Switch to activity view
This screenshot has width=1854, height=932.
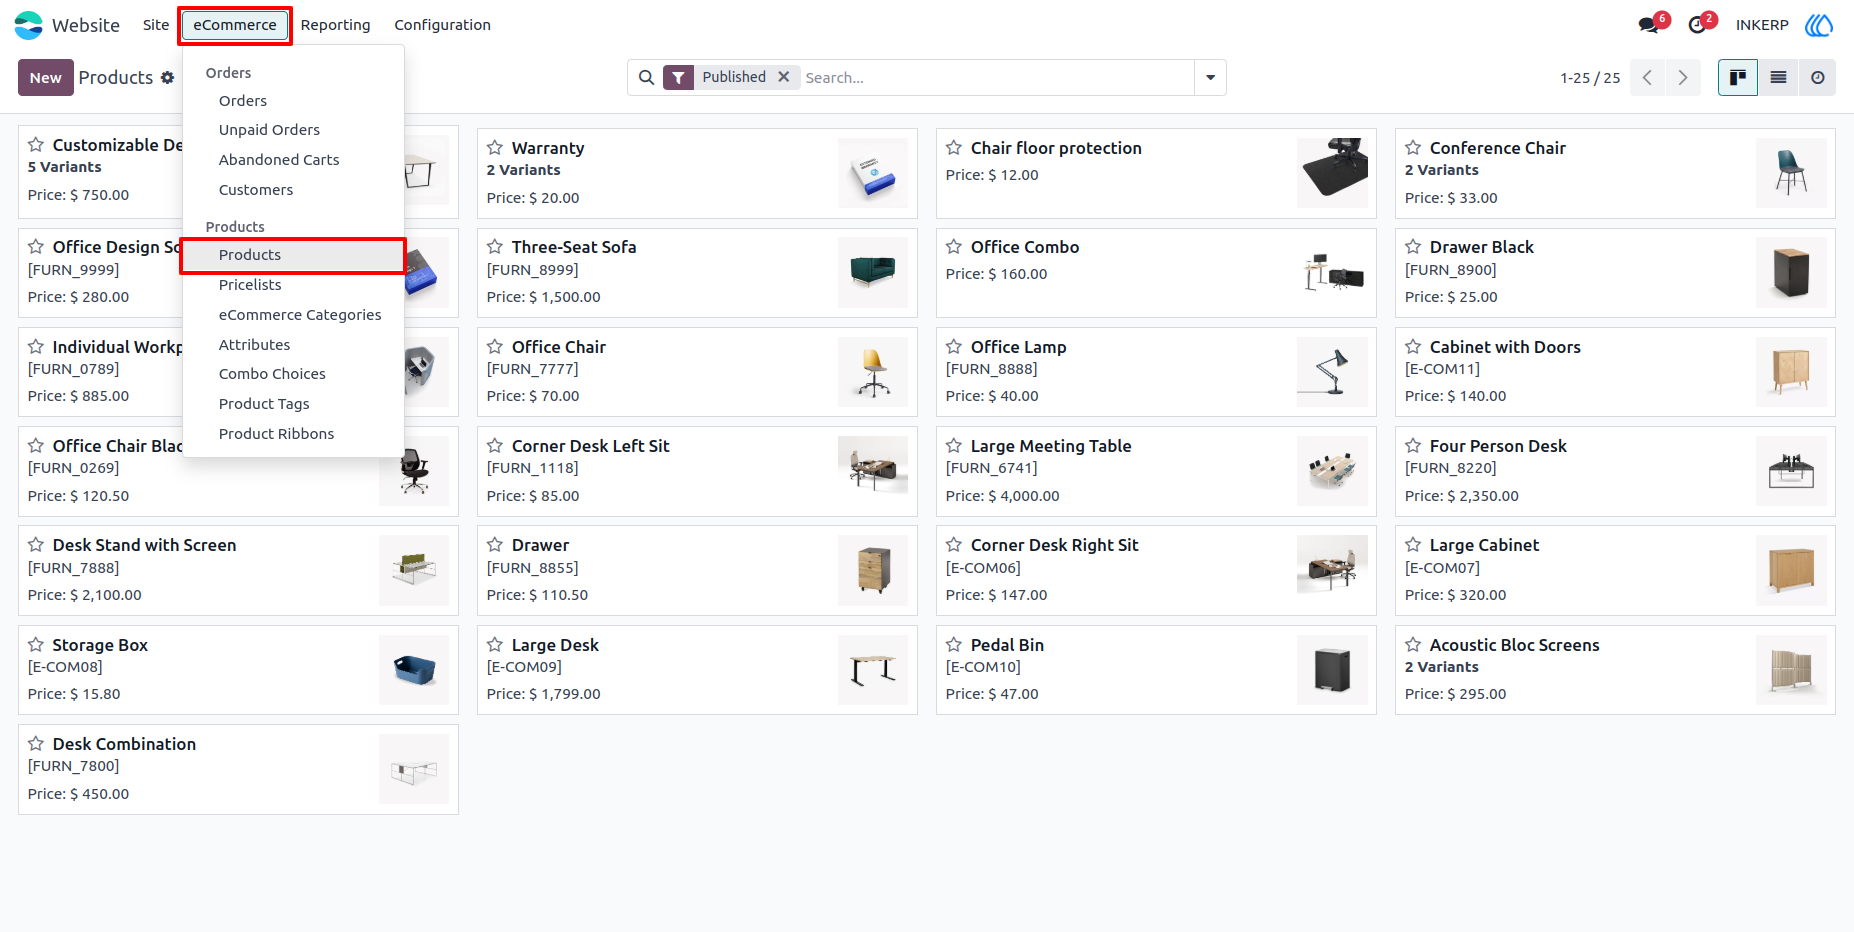coord(1817,78)
